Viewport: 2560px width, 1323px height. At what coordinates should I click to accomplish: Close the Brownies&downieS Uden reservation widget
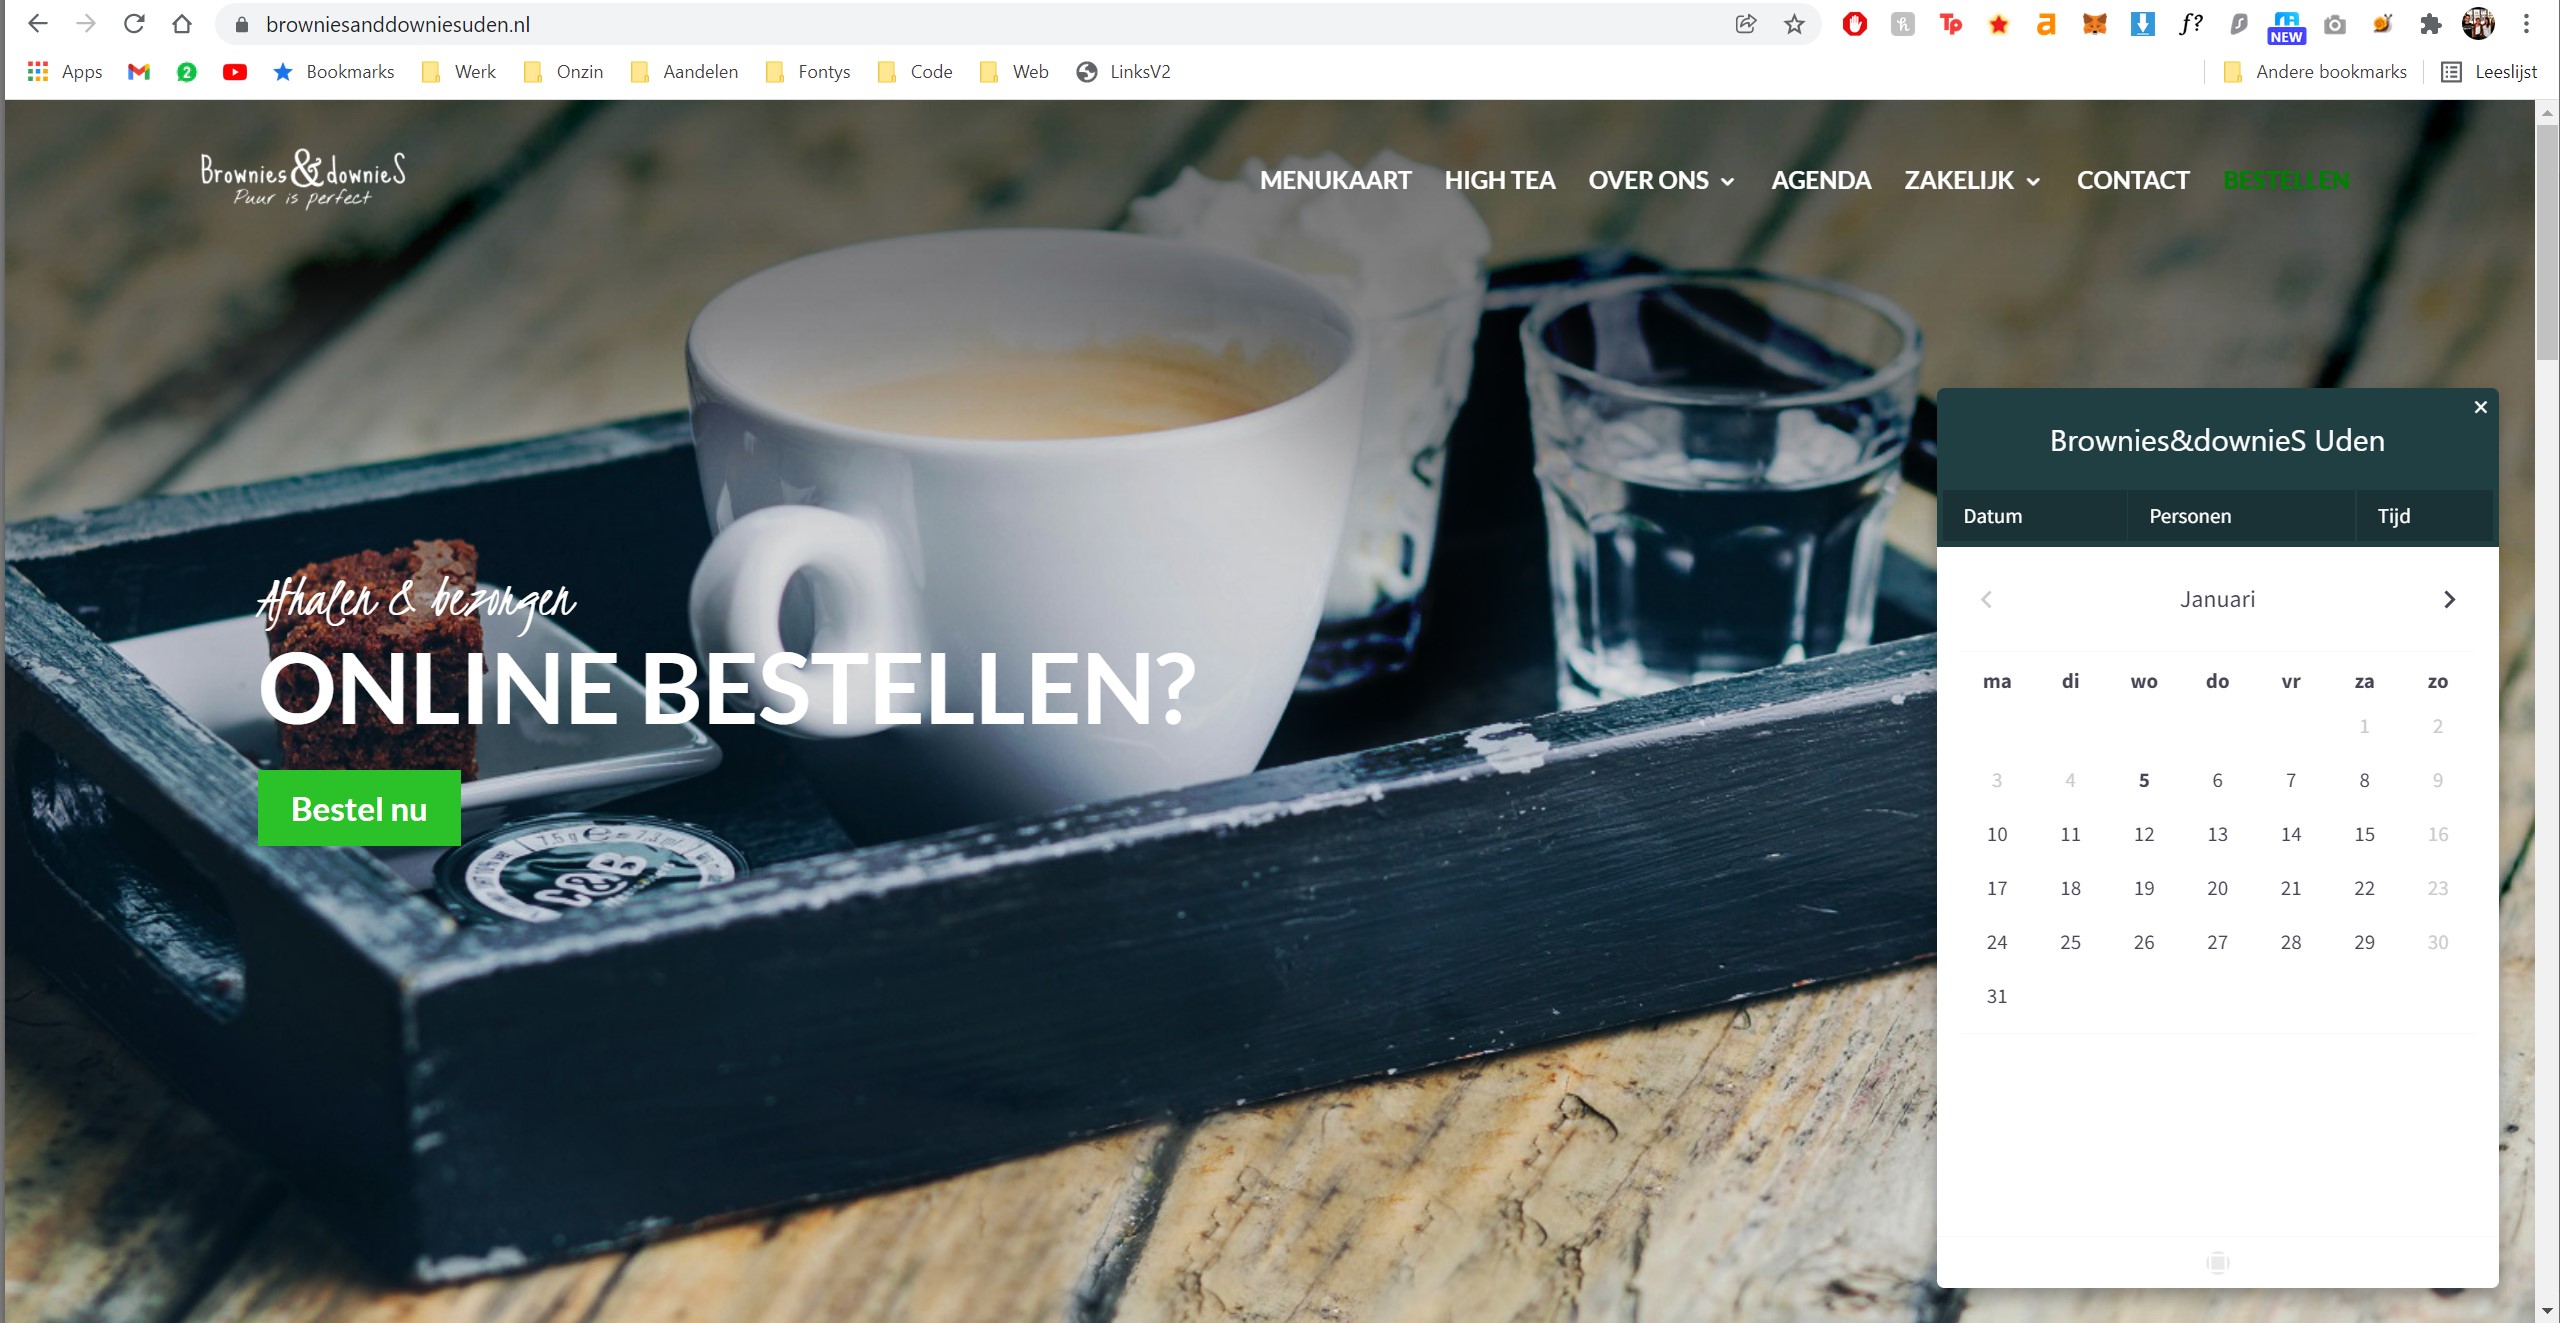[x=2480, y=407]
